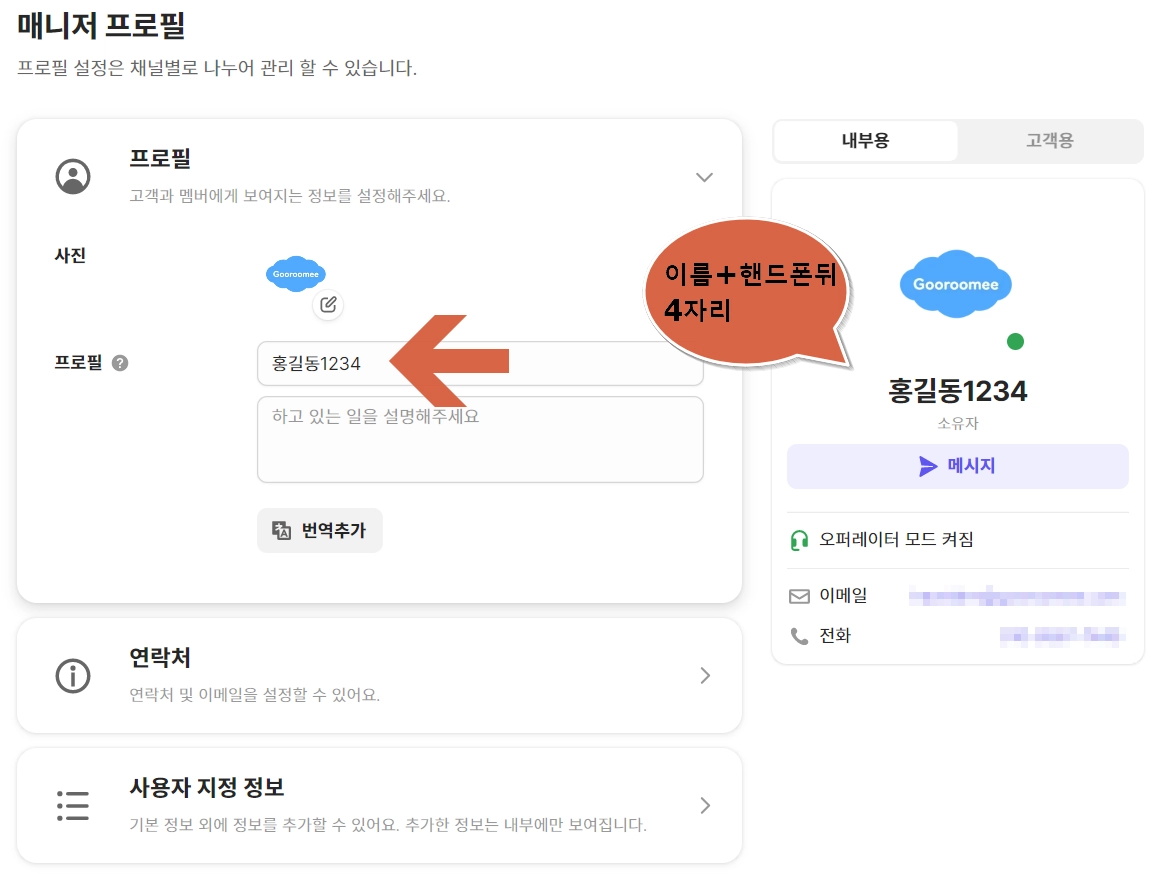Viewport: 1152px width, 874px height.
Task: Click the 사용자 지정 정보 heading
Action: coord(207,787)
